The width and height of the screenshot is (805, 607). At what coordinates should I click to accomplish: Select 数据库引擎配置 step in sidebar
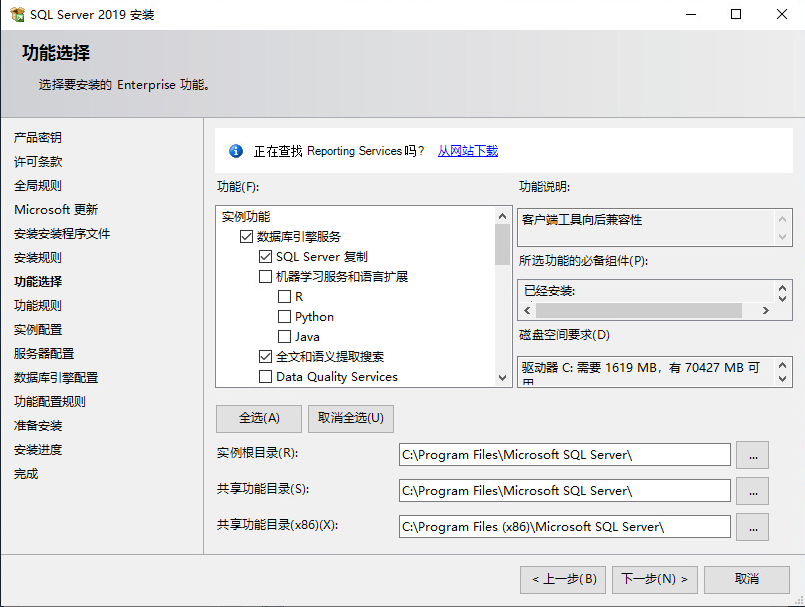(56, 378)
